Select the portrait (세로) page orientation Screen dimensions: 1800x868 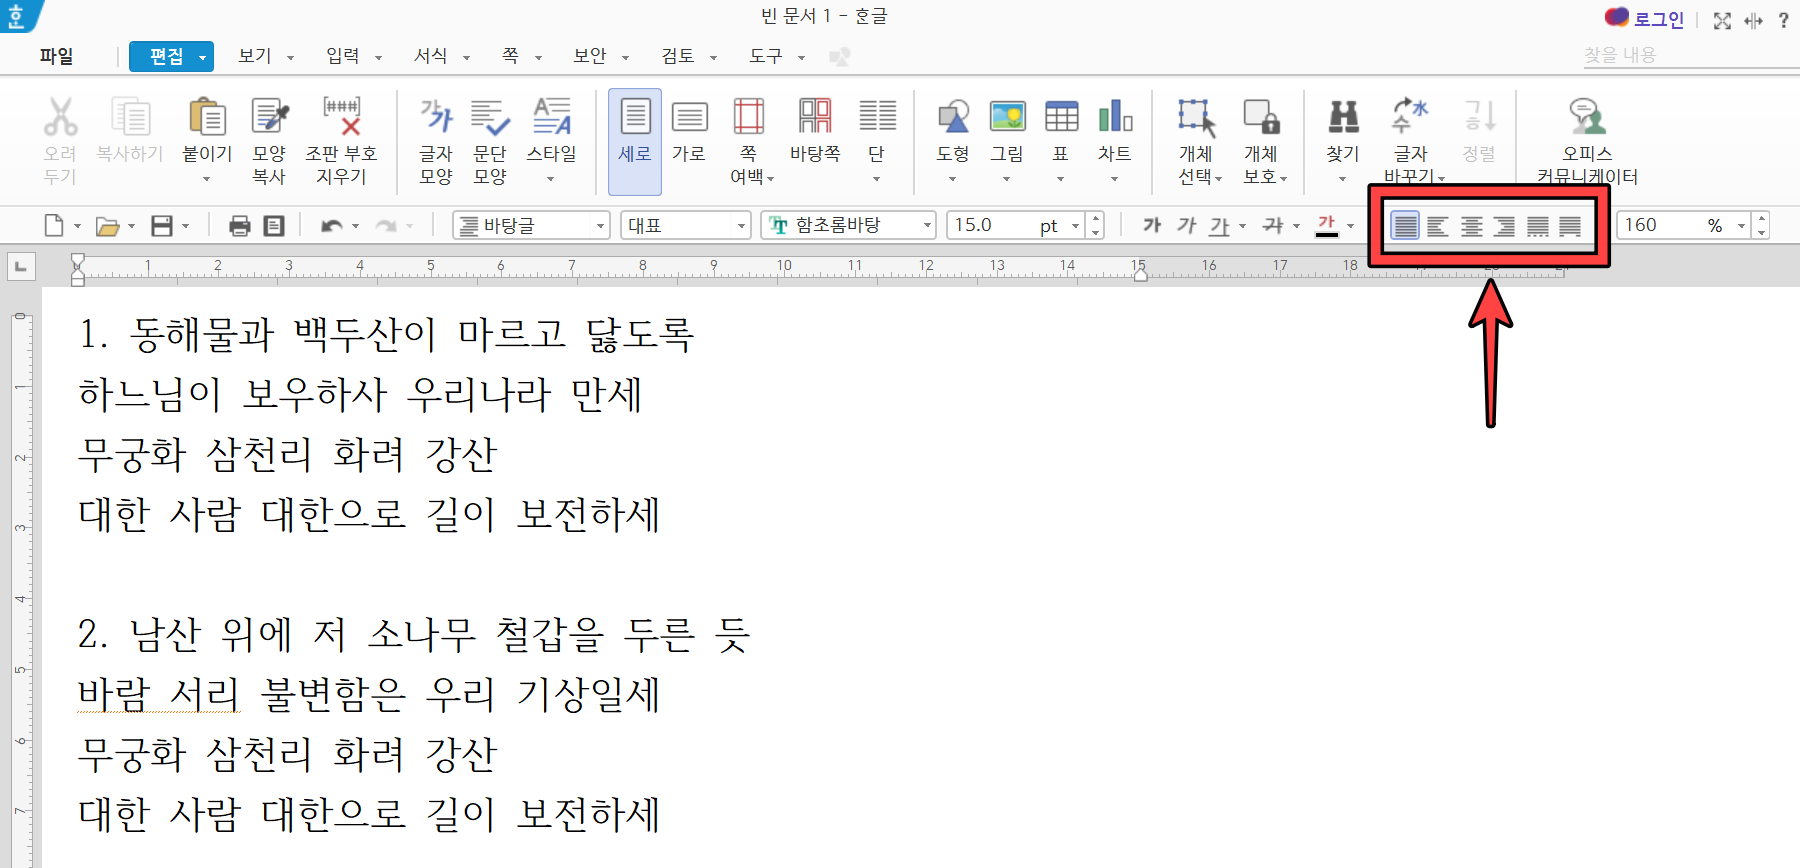coord(635,141)
